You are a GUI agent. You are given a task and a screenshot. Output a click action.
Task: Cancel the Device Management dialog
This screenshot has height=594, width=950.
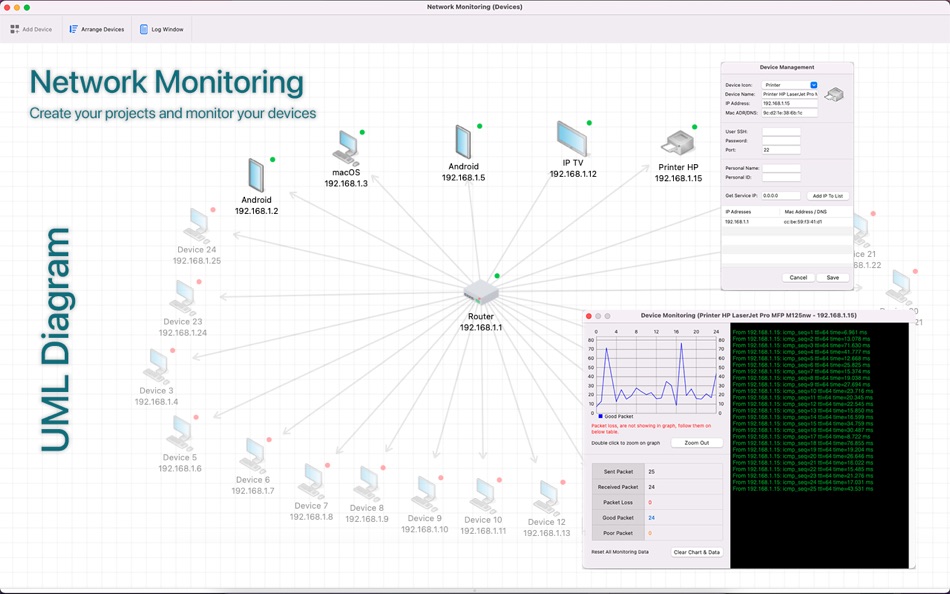click(797, 277)
